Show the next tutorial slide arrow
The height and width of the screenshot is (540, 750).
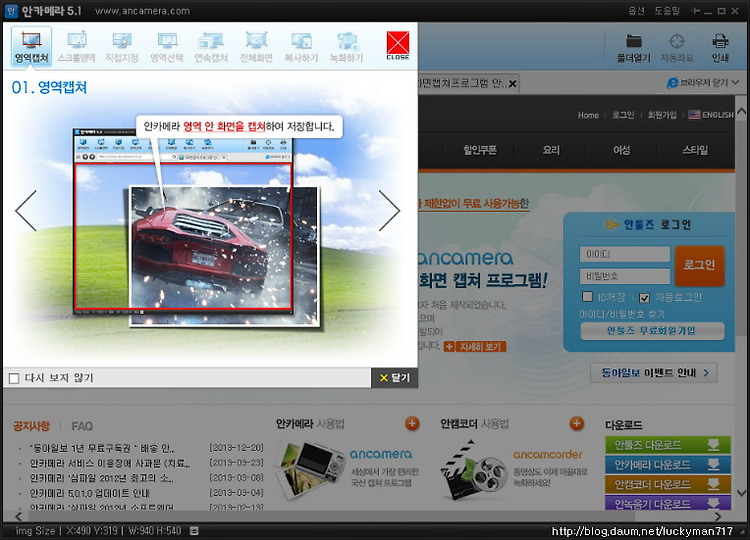[389, 210]
